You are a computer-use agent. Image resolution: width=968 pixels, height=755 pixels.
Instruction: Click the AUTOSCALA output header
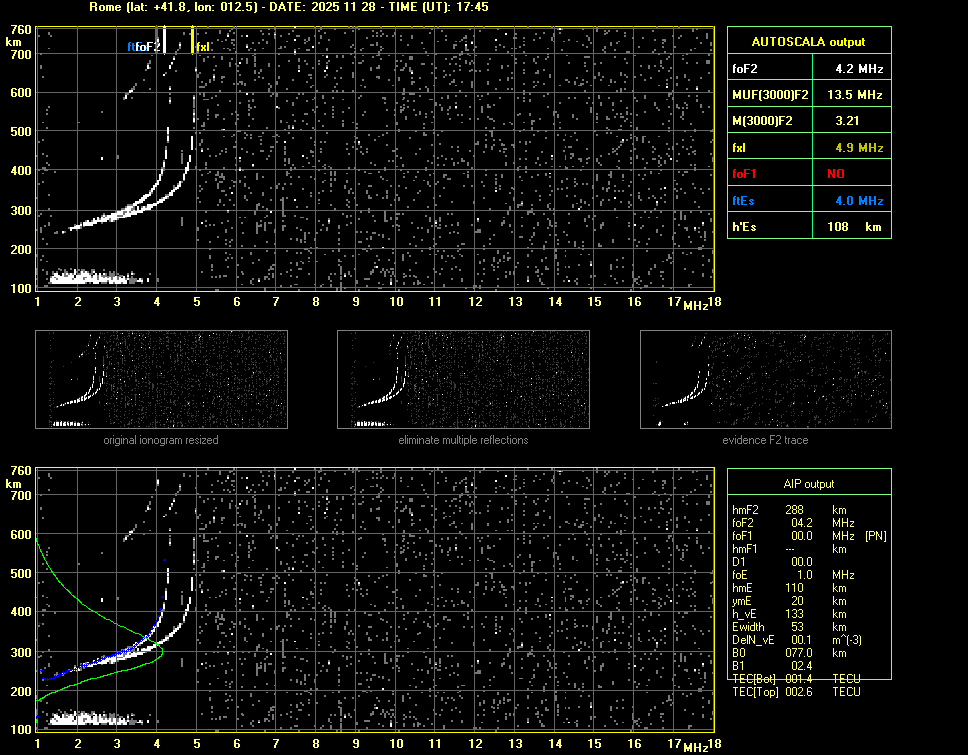(808, 42)
